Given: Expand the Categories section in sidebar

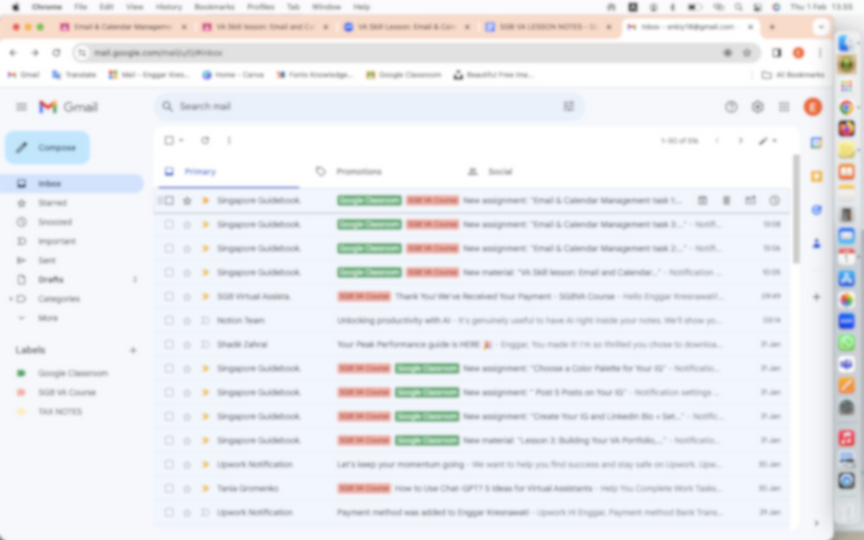Looking at the screenshot, I should coord(10,299).
